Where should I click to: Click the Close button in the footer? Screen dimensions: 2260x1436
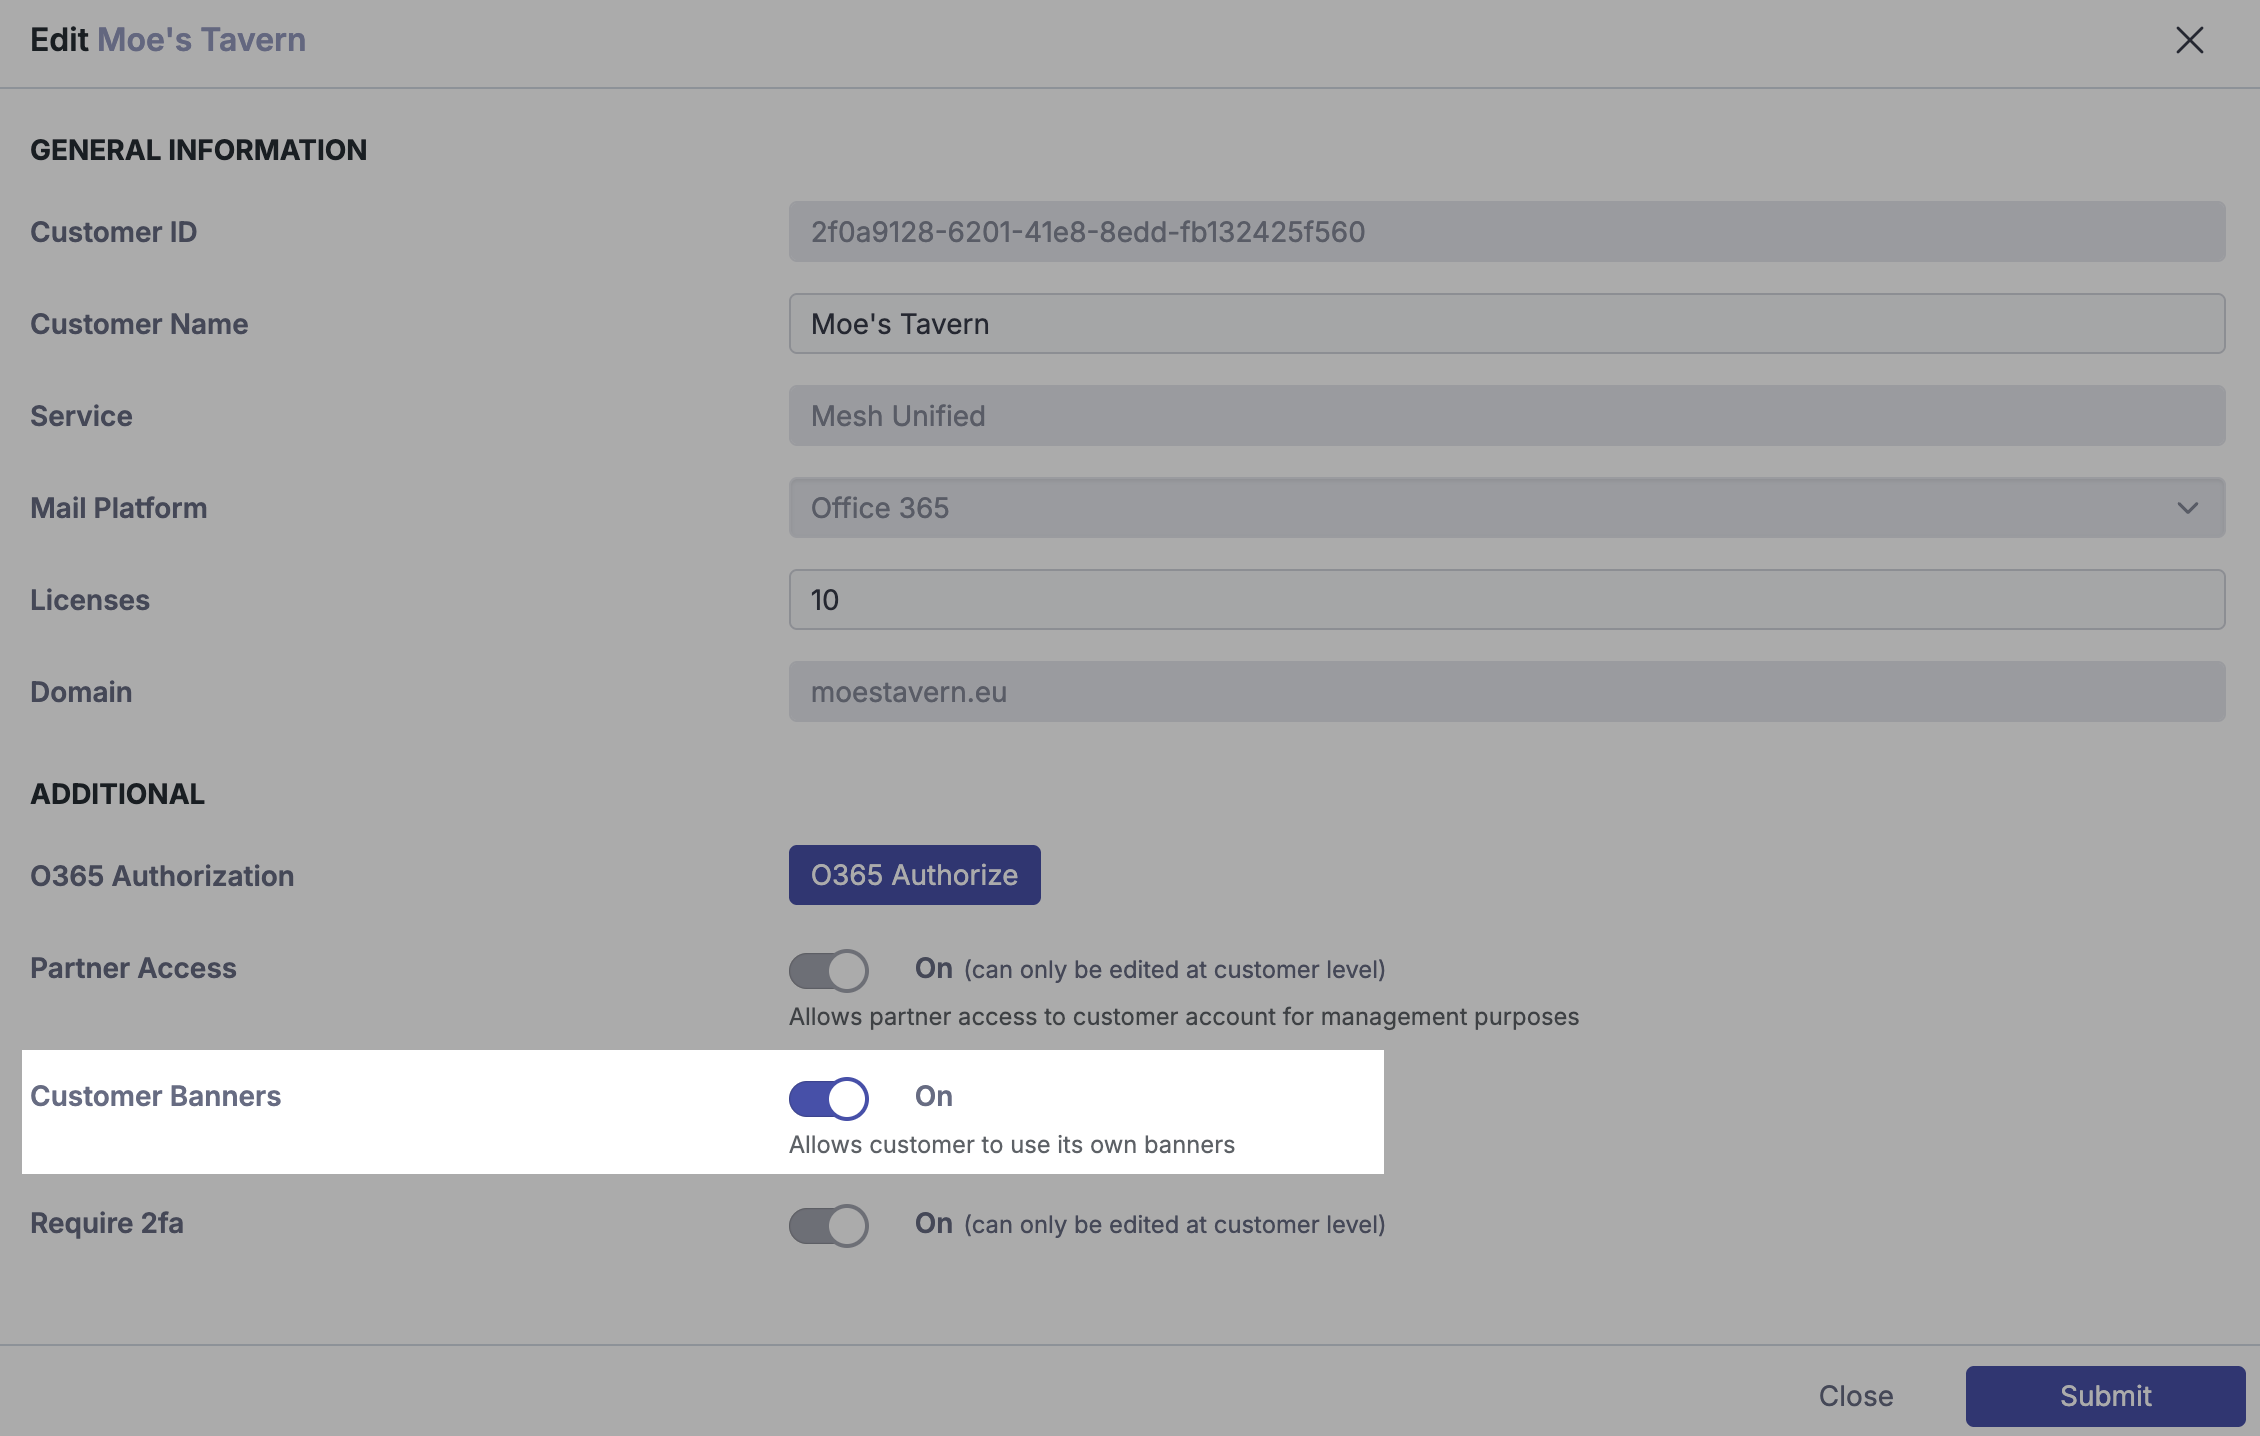1855,1396
